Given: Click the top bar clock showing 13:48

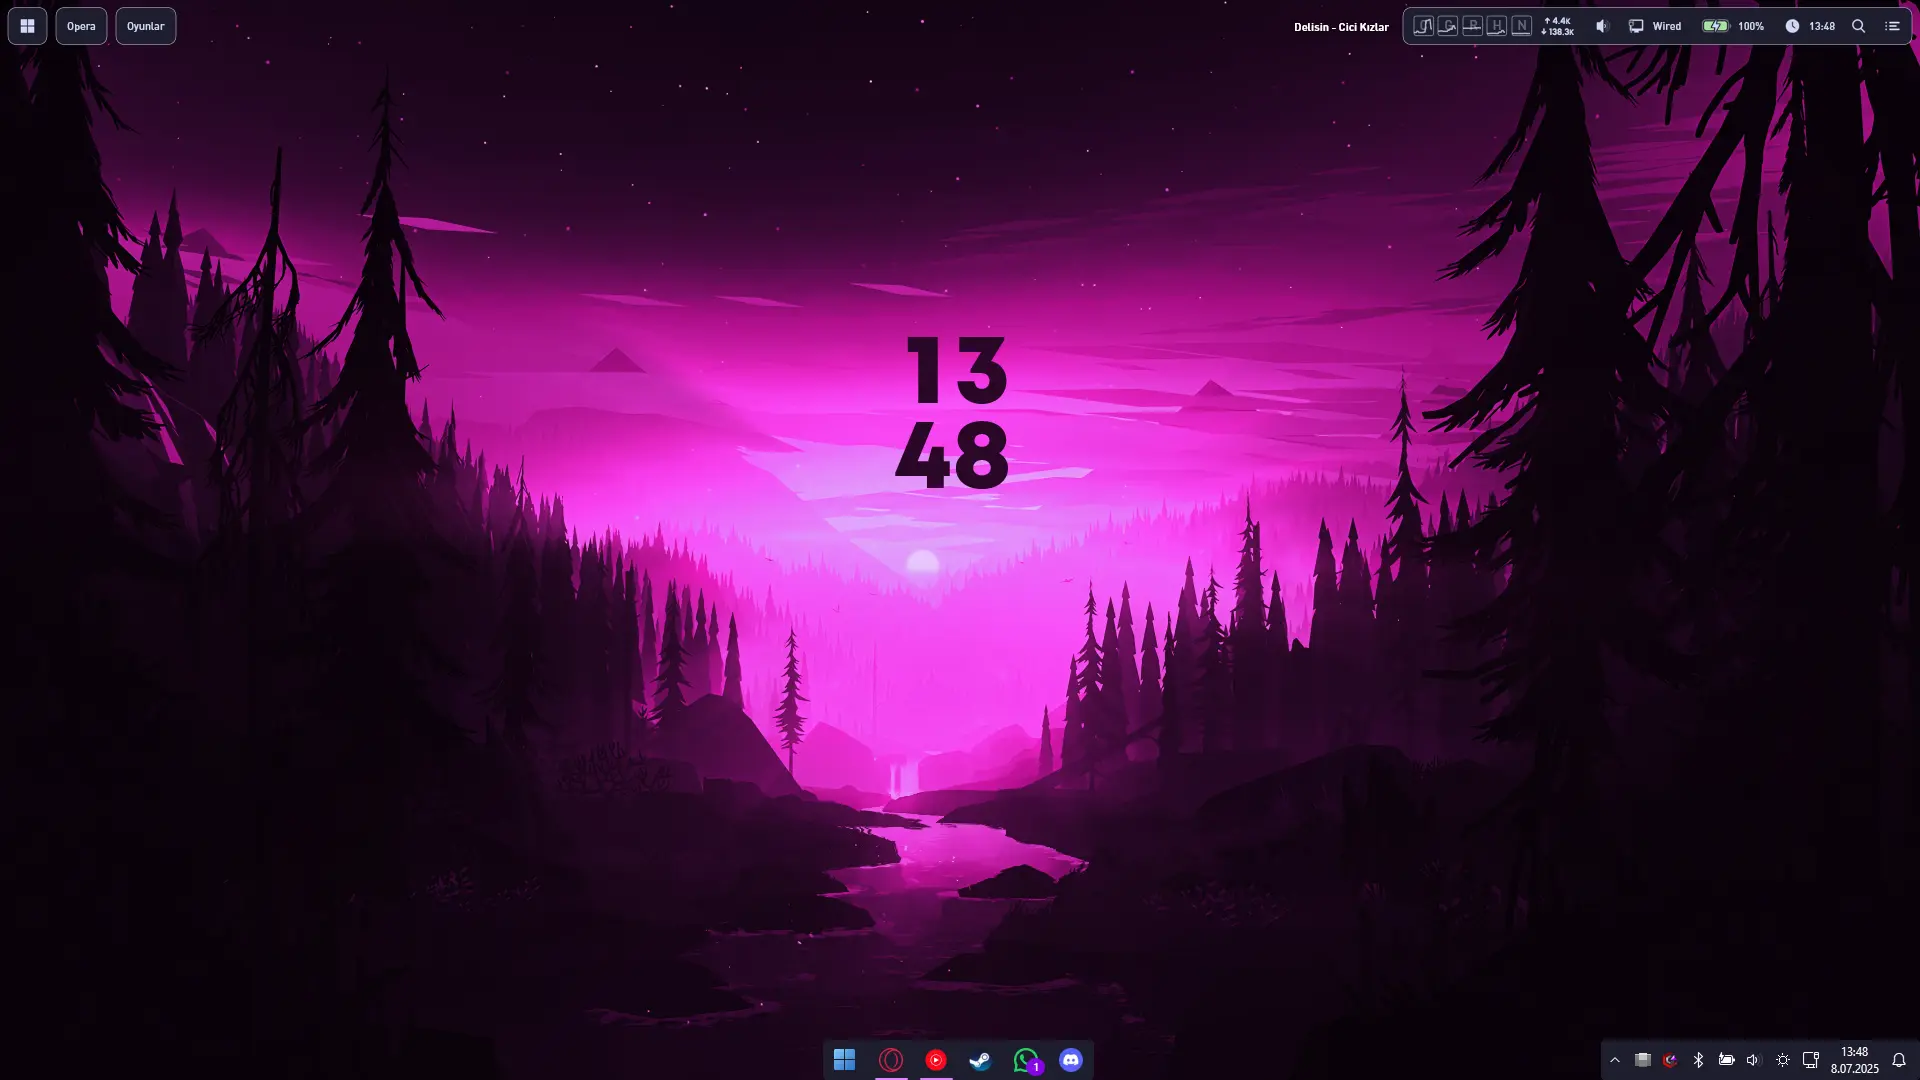Looking at the screenshot, I should pyautogui.click(x=1810, y=26).
